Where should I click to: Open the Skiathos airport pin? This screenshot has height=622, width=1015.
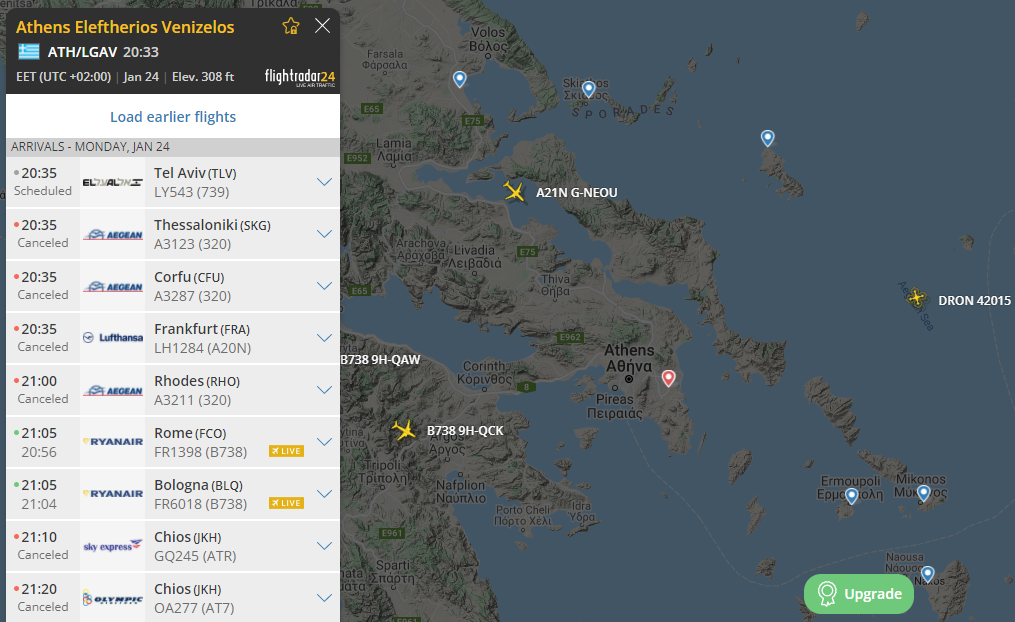pos(589,89)
